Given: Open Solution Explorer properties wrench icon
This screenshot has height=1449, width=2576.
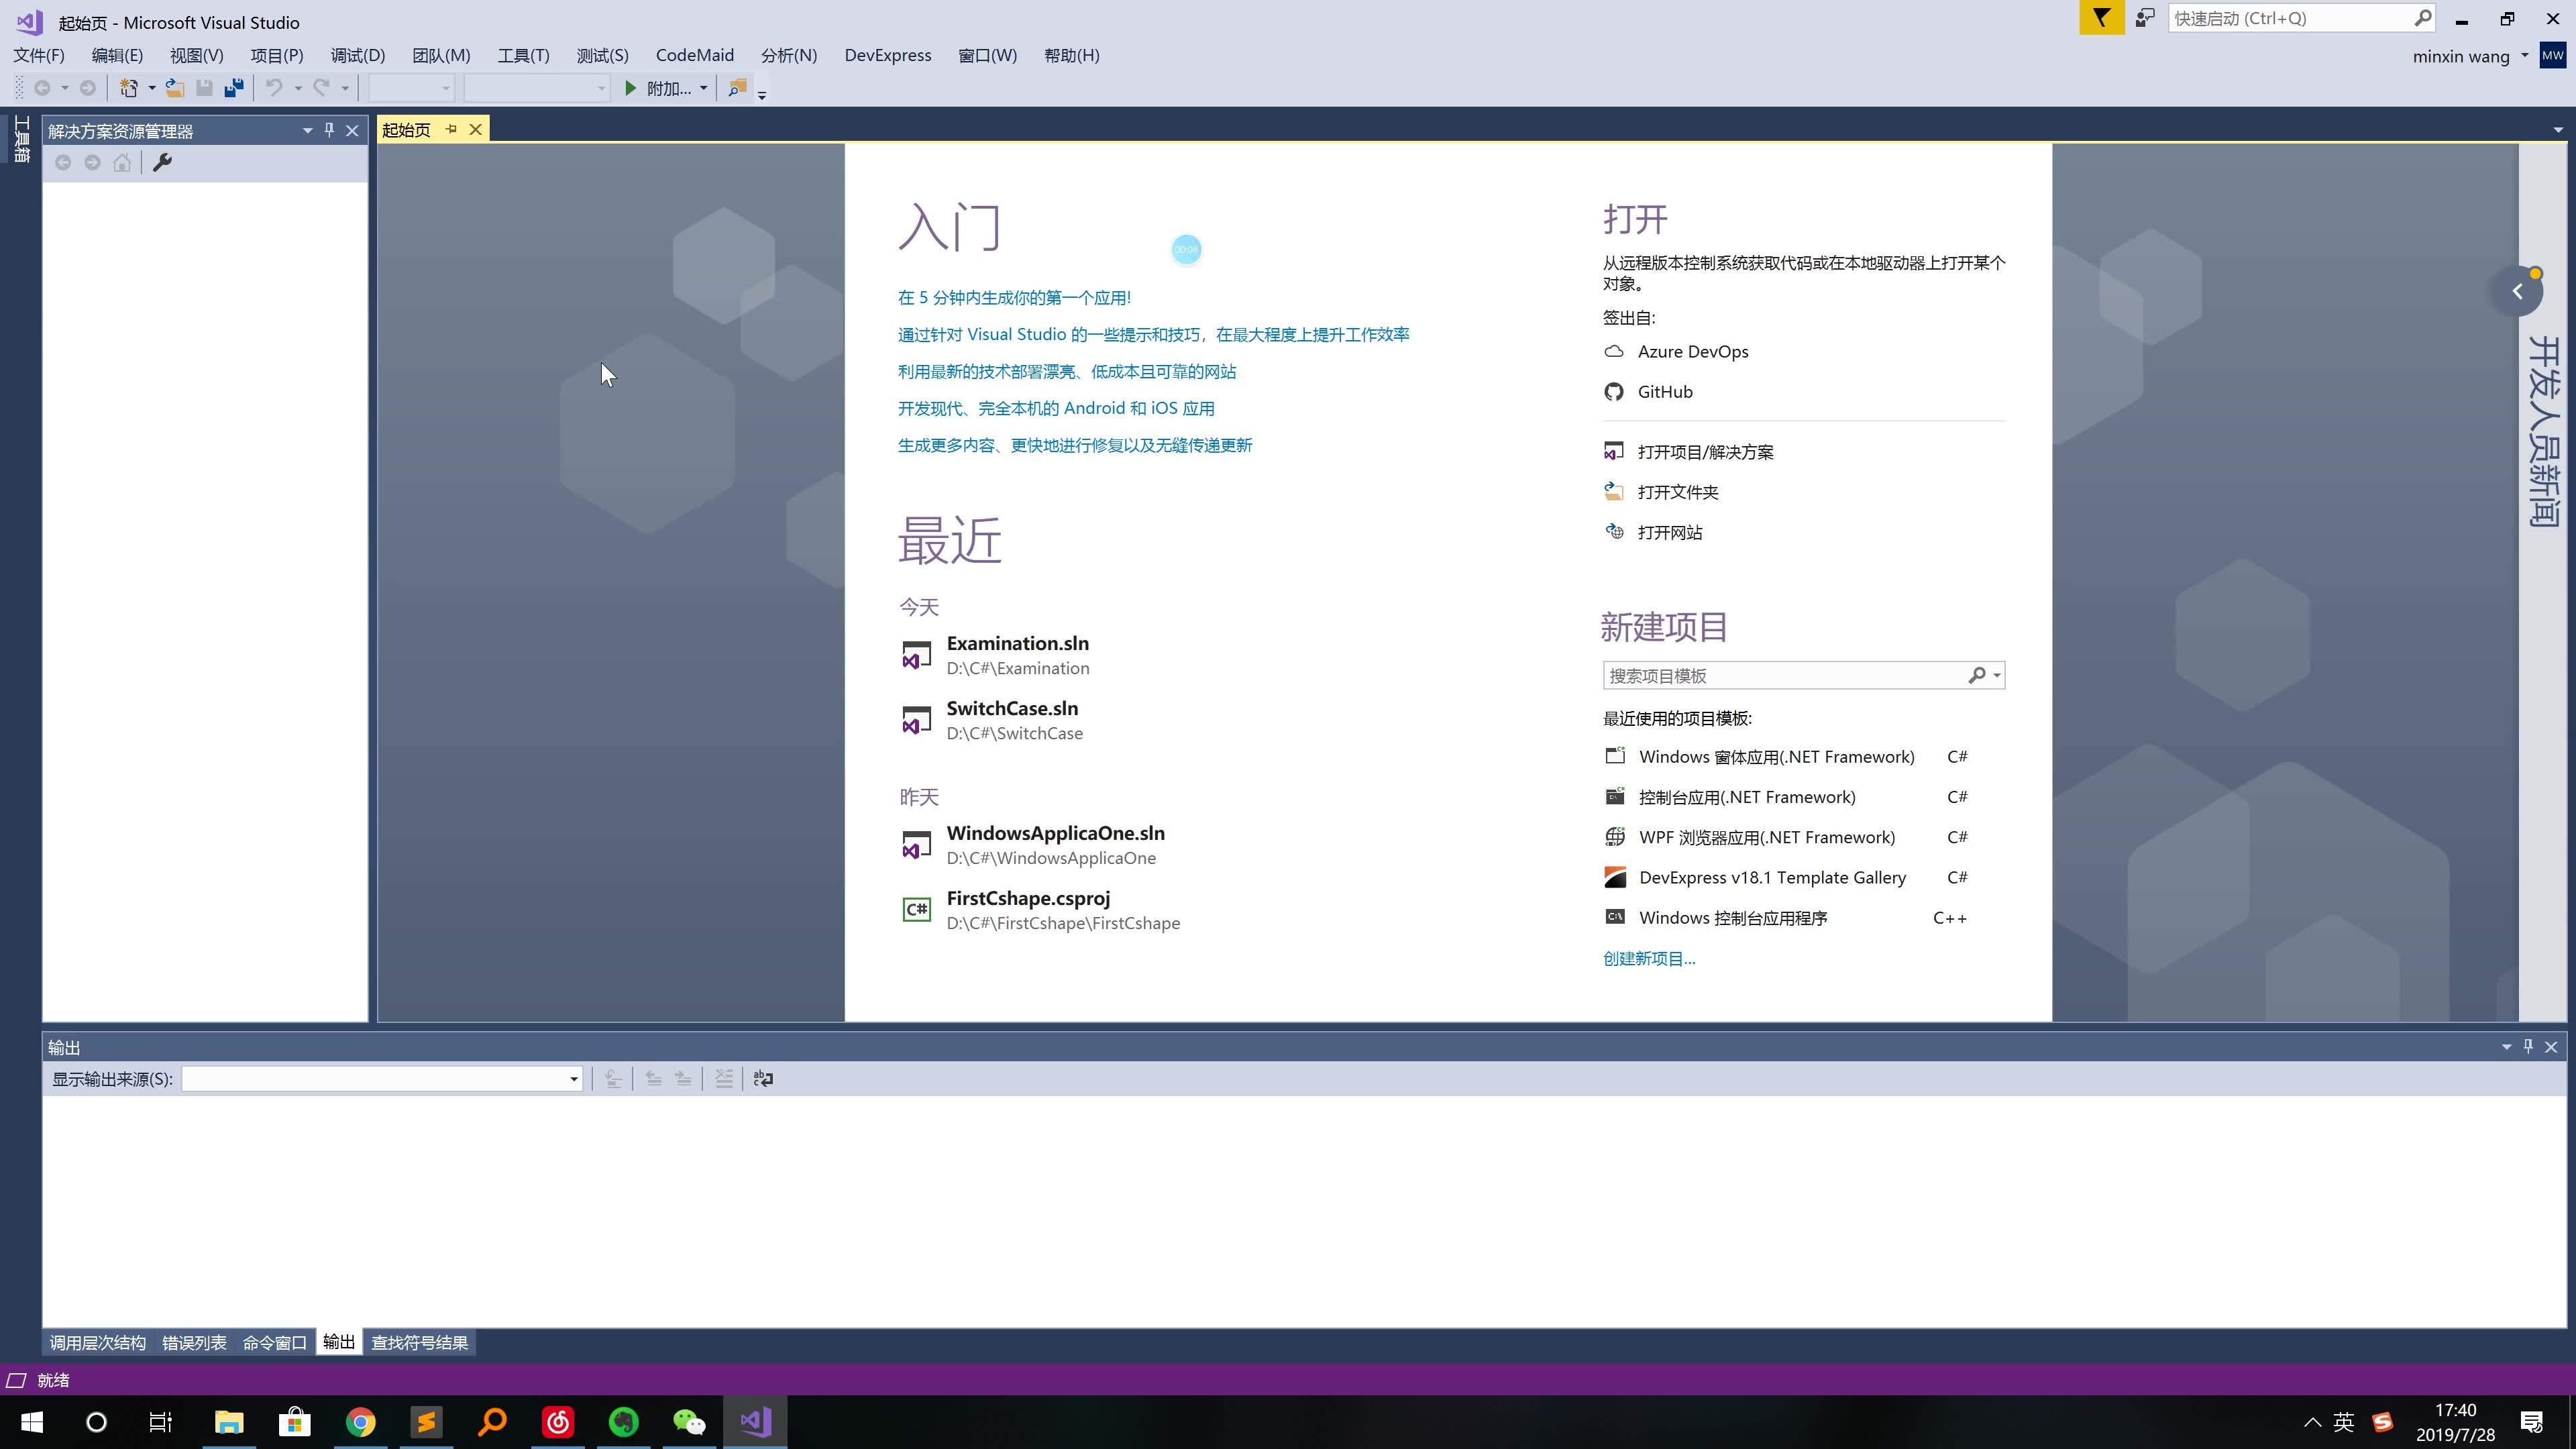Looking at the screenshot, I should point(162,162).
